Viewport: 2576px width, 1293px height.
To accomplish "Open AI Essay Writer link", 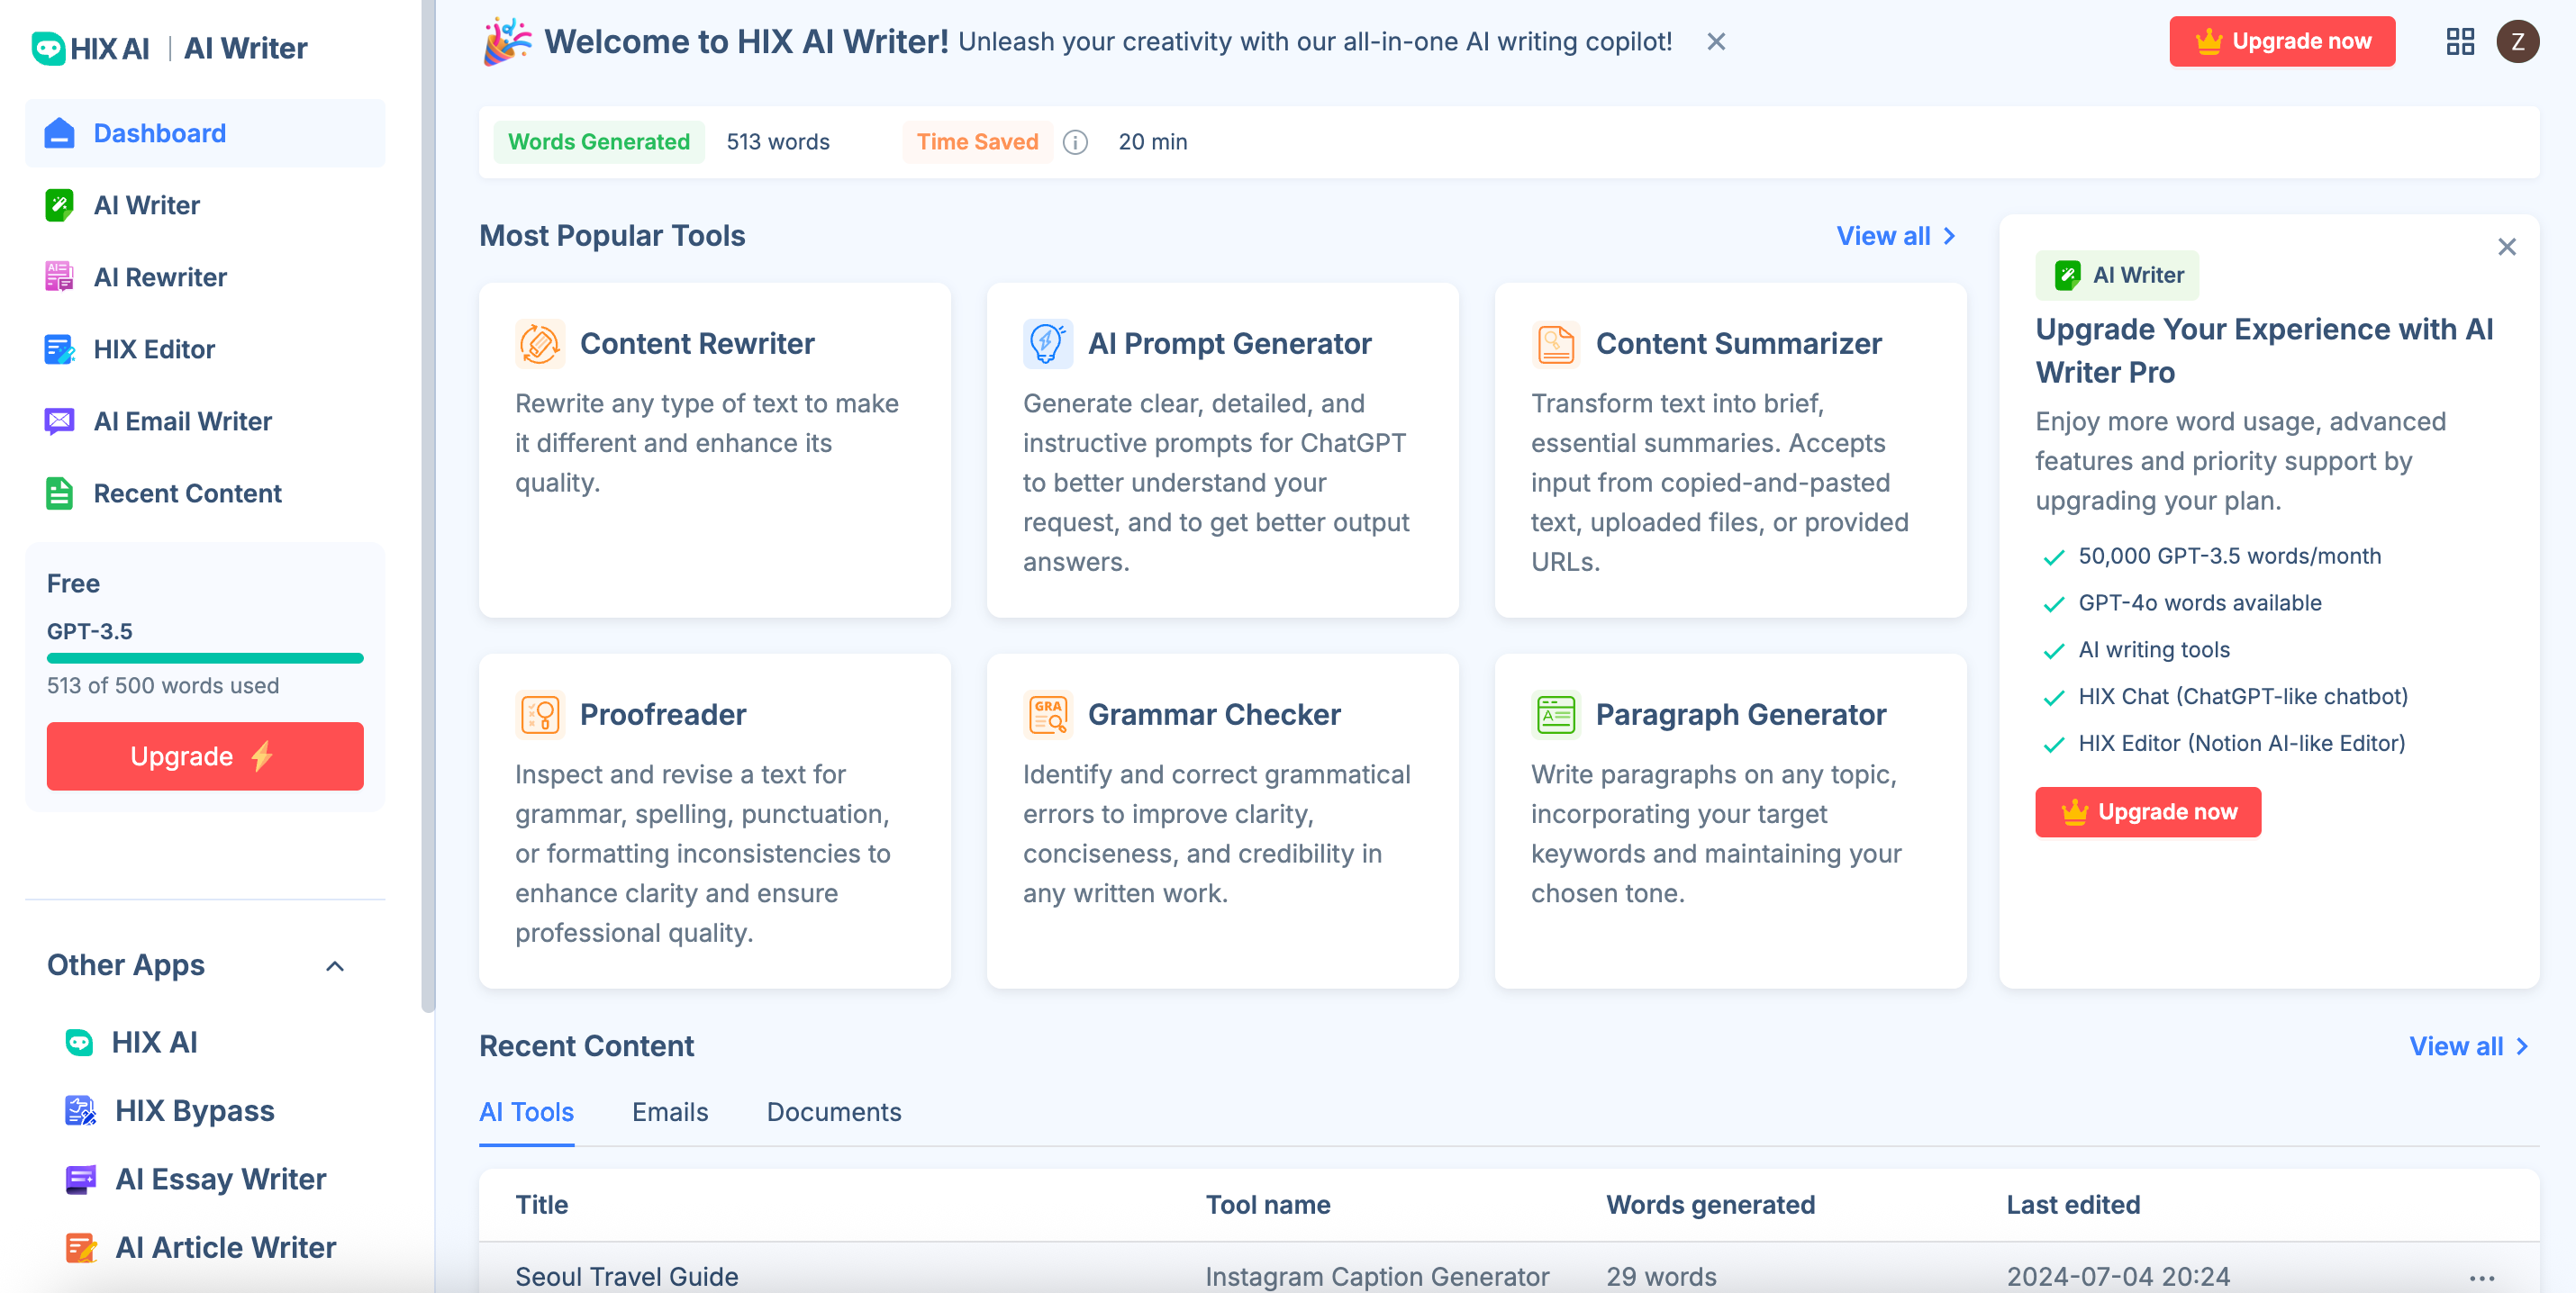I will [x=221, y=1179].
